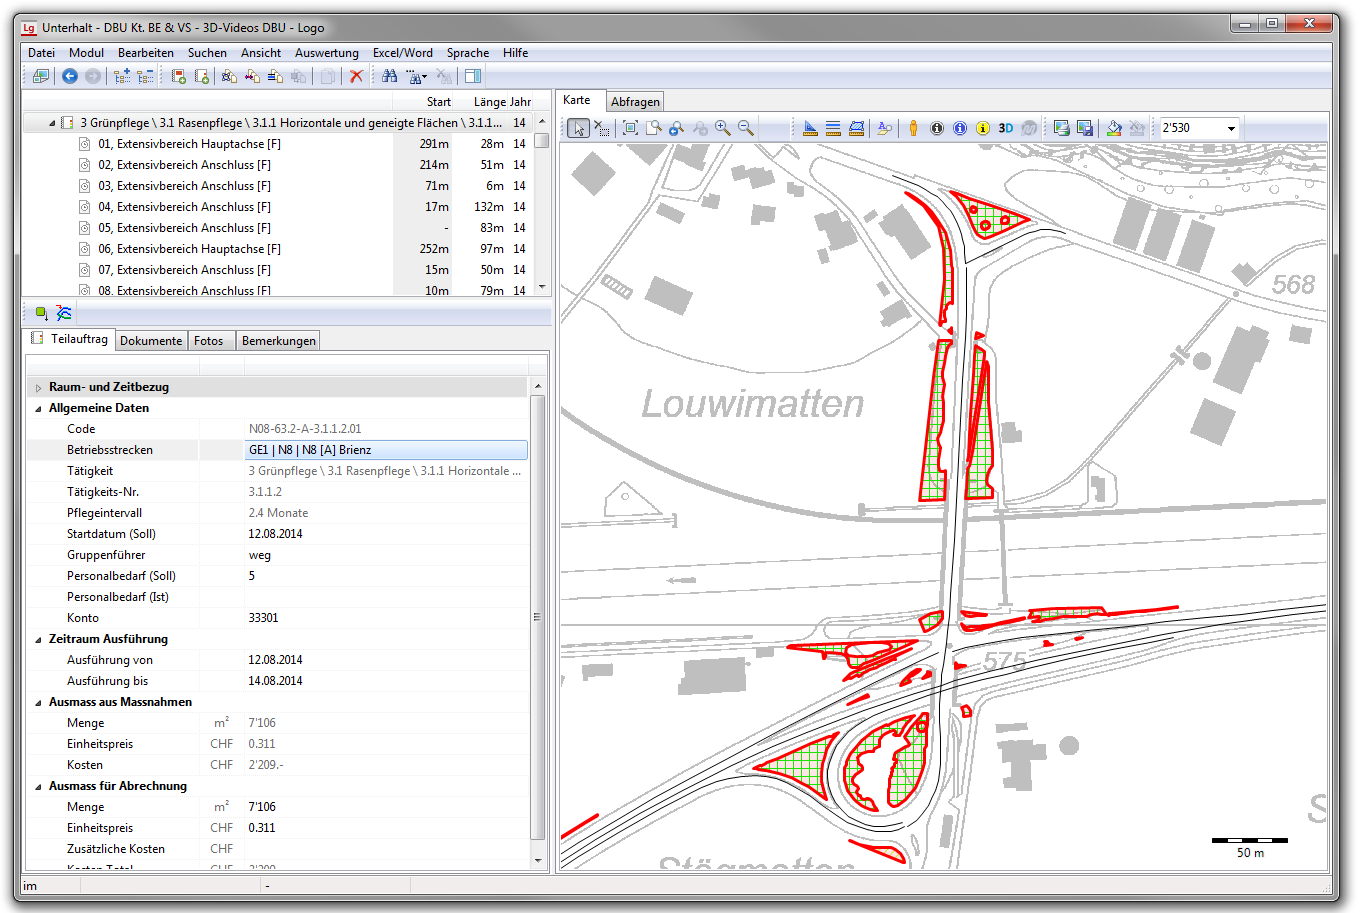Select the map zoom in magnifier

click(x=723, y=128)
